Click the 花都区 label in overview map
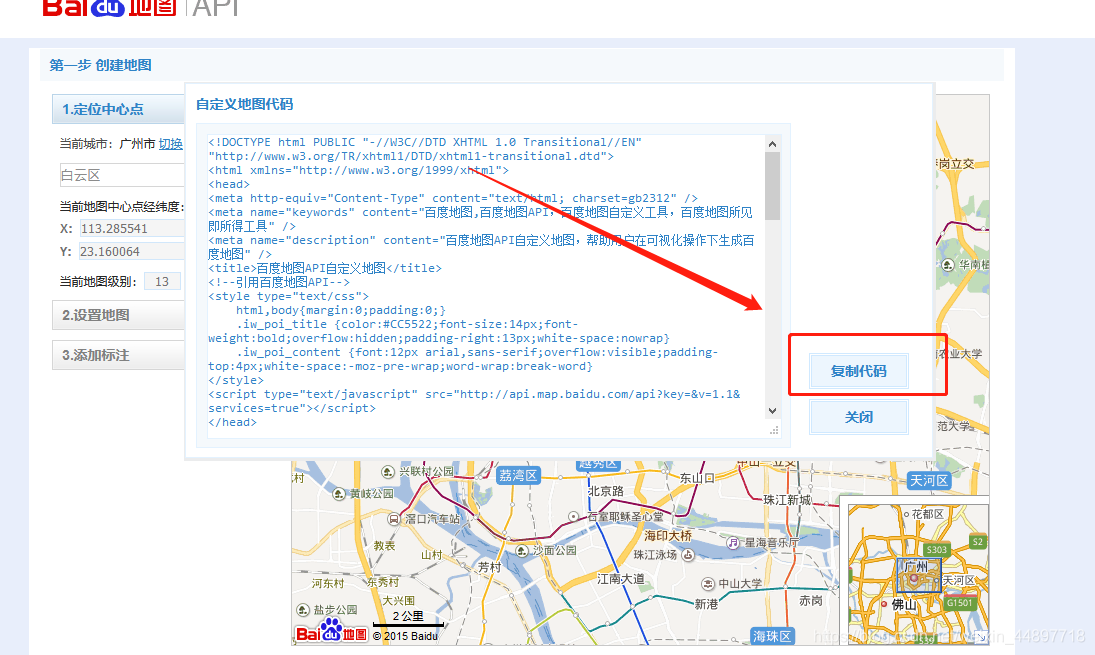 click(x=927, y=514)
